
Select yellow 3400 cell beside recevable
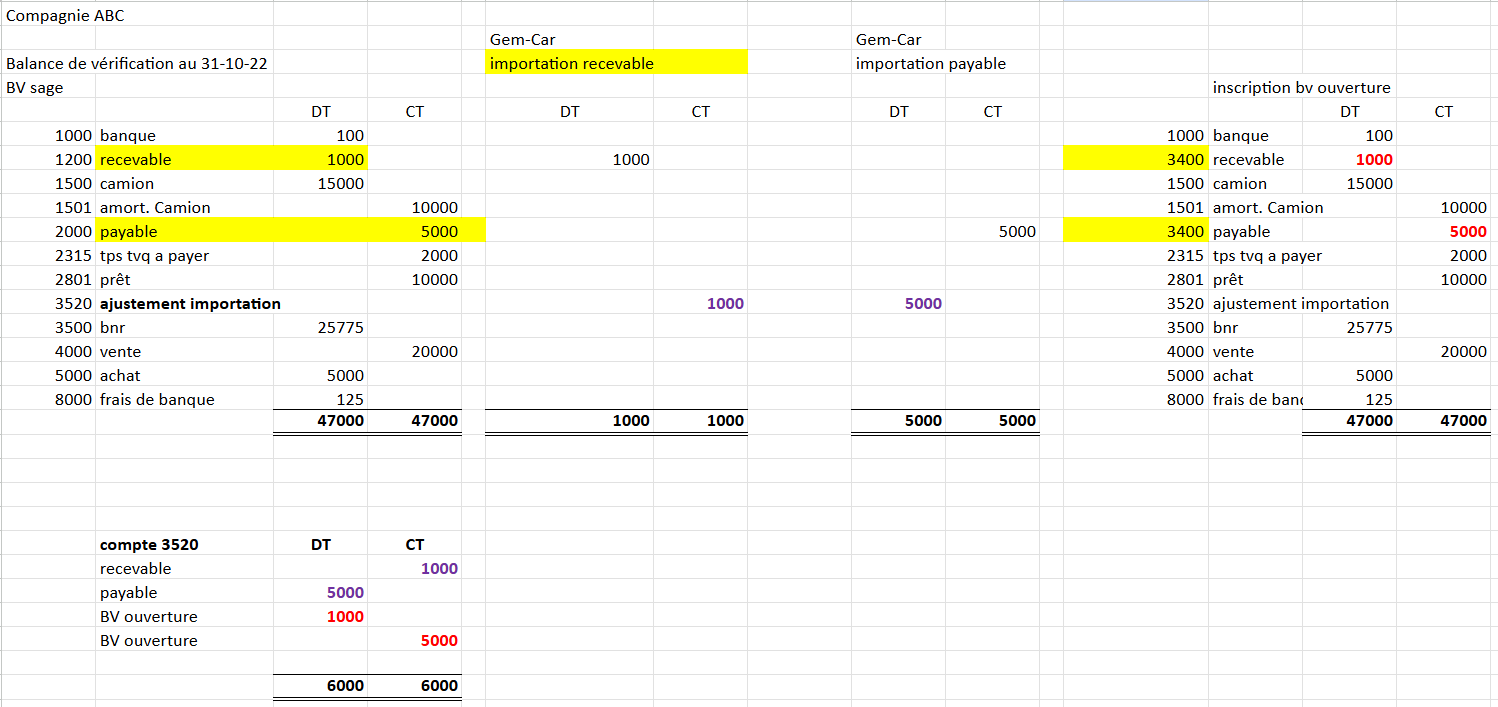coord(1185,160)
